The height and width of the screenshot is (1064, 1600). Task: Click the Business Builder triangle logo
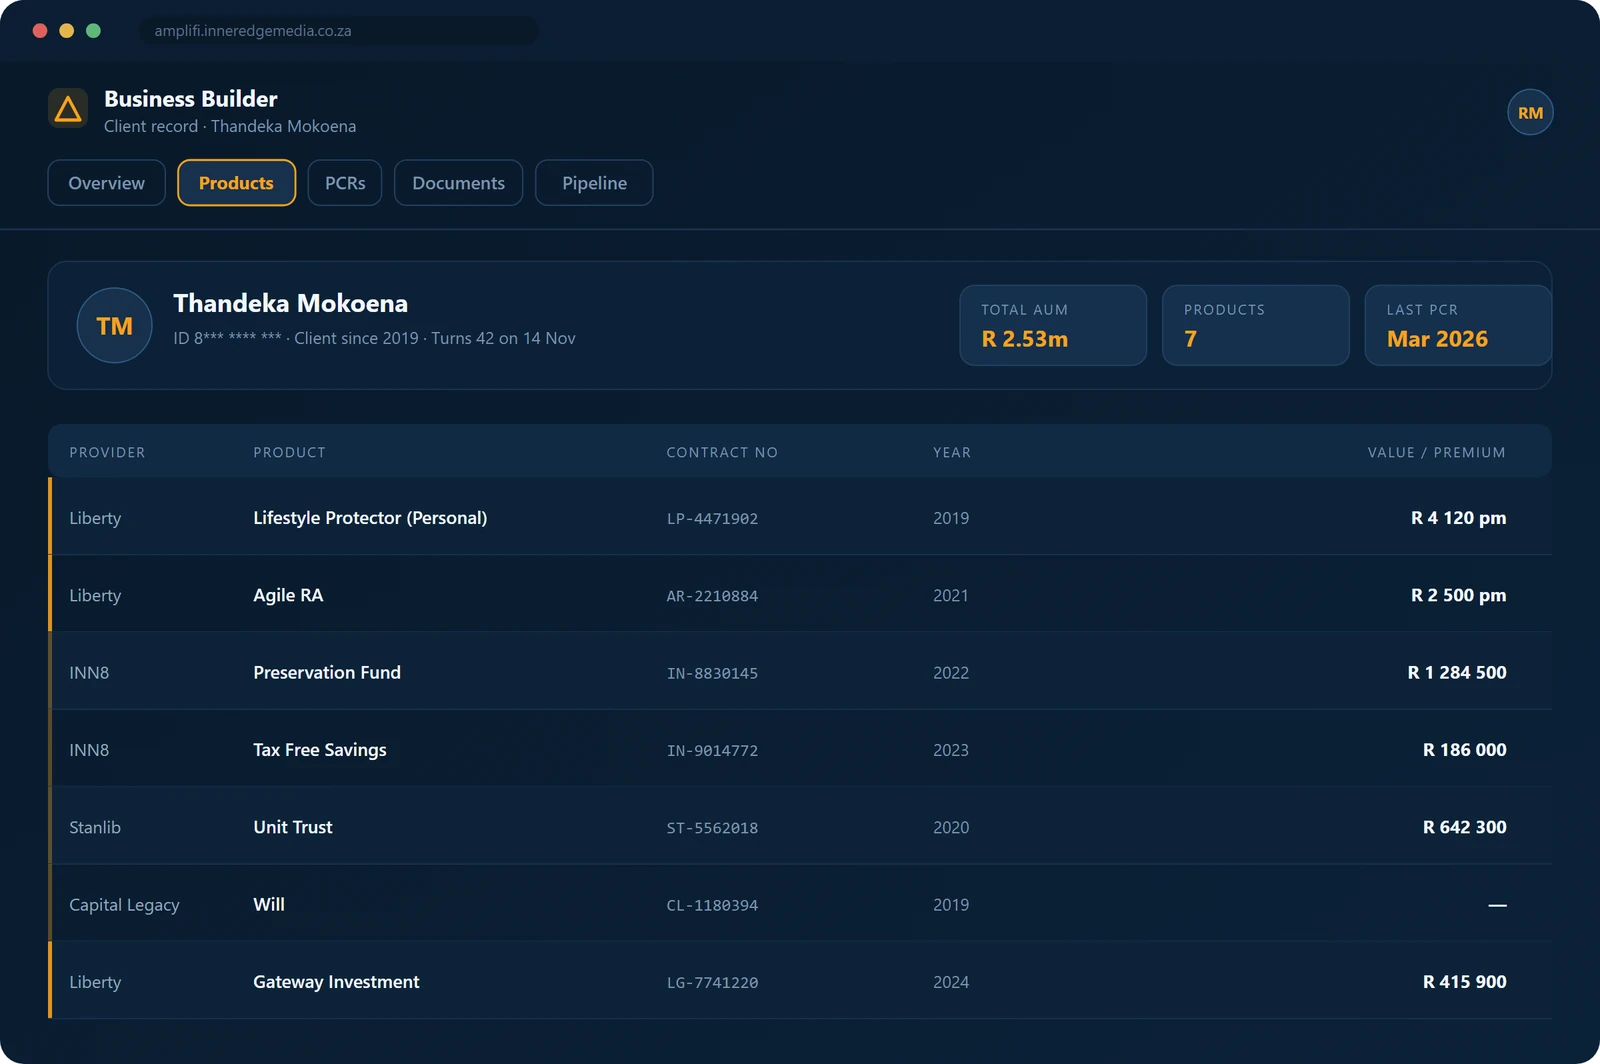coord(68,108)
